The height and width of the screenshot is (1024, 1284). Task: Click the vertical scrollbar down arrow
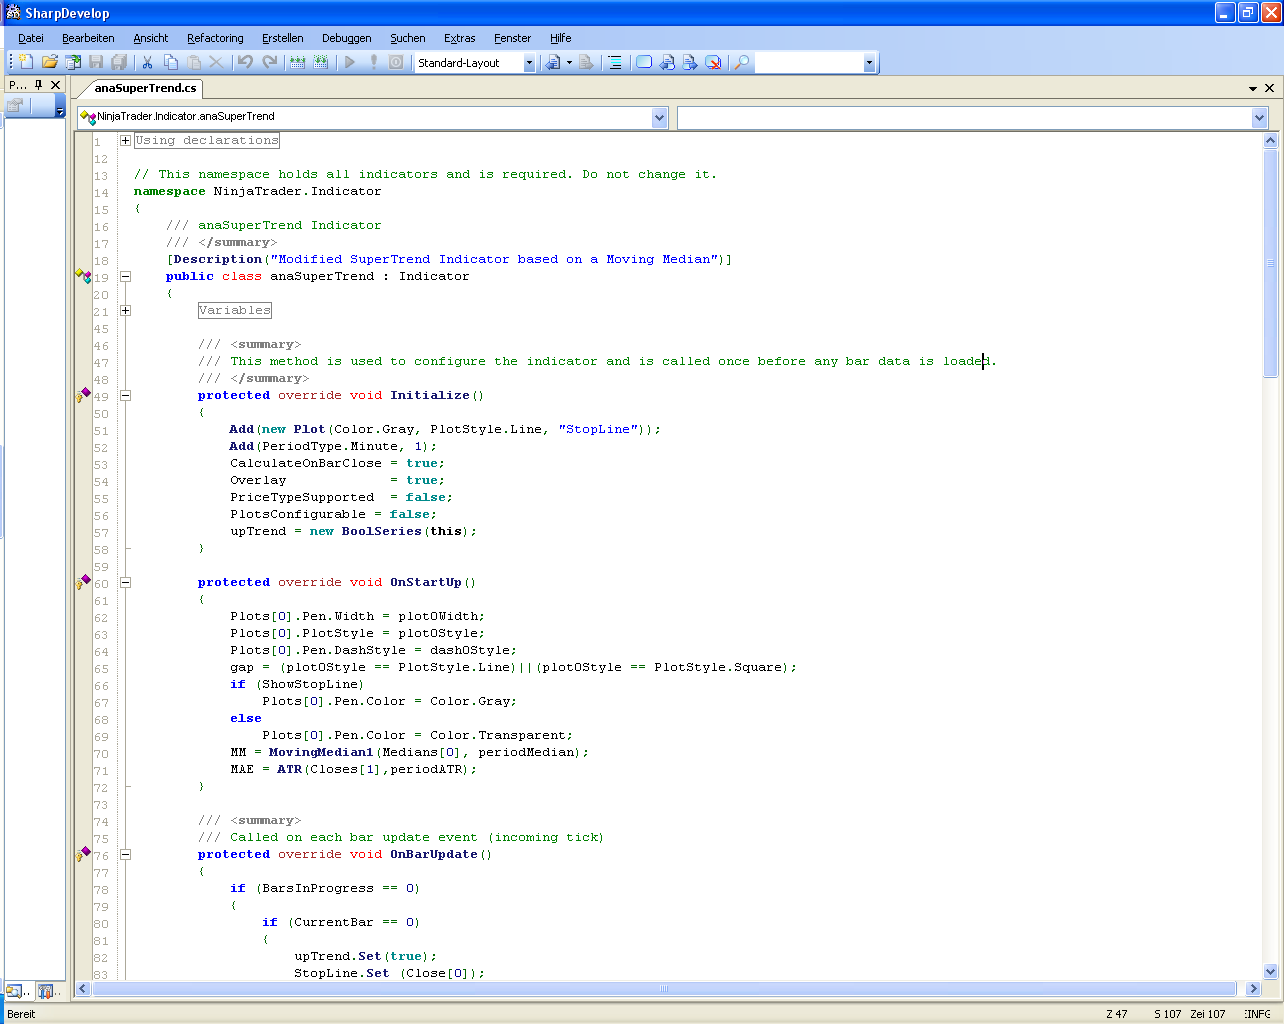[x=1271, y=970]
